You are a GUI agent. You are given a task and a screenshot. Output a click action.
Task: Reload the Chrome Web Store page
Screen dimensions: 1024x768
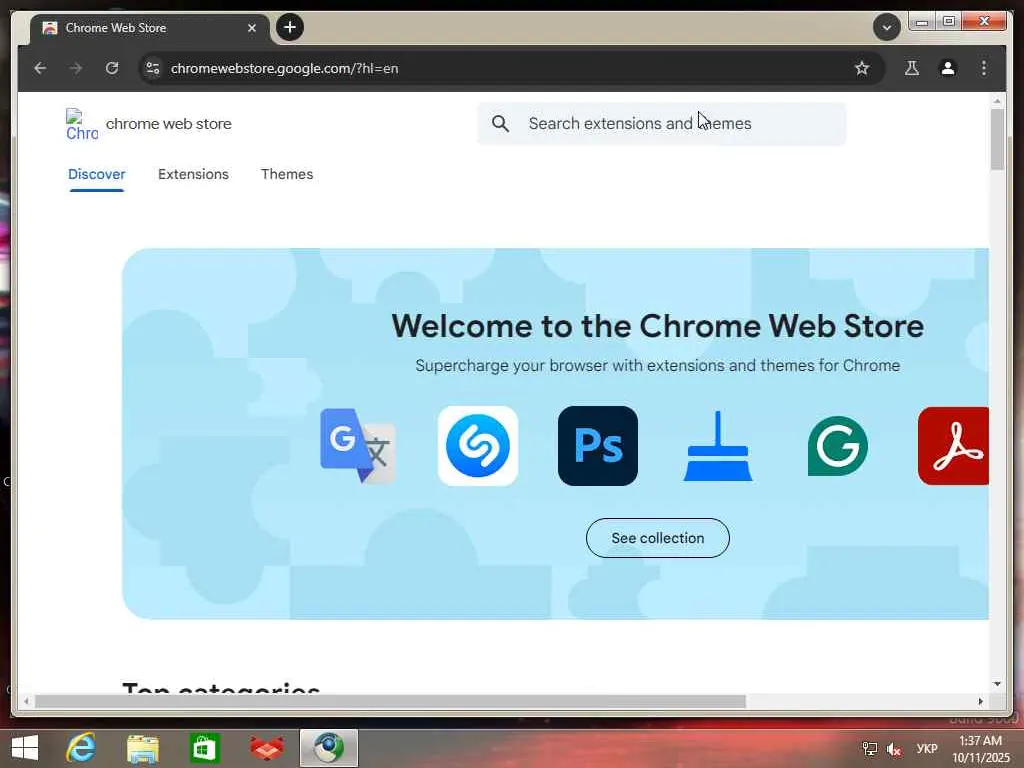coord(112,68)
